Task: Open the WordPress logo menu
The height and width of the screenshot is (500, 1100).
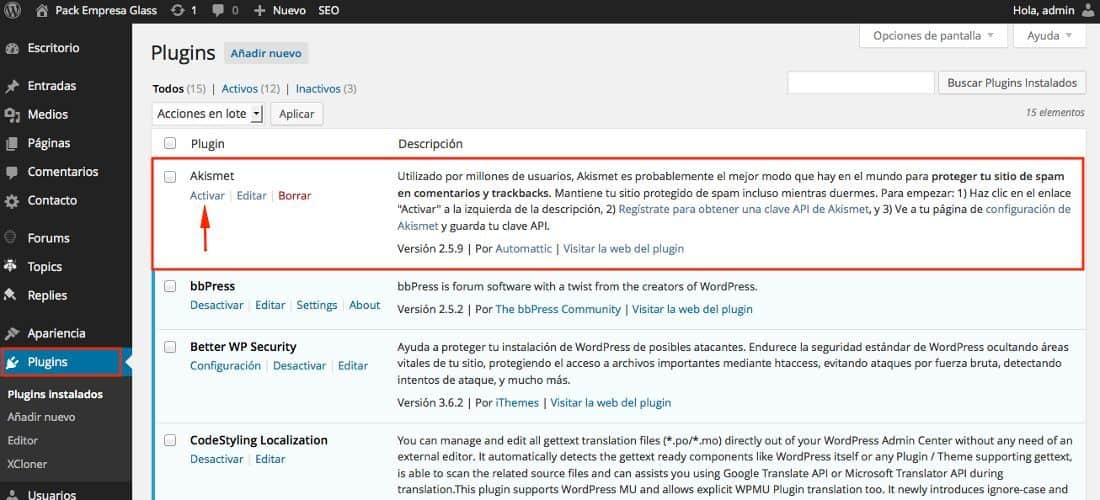Action: [12, 11]
